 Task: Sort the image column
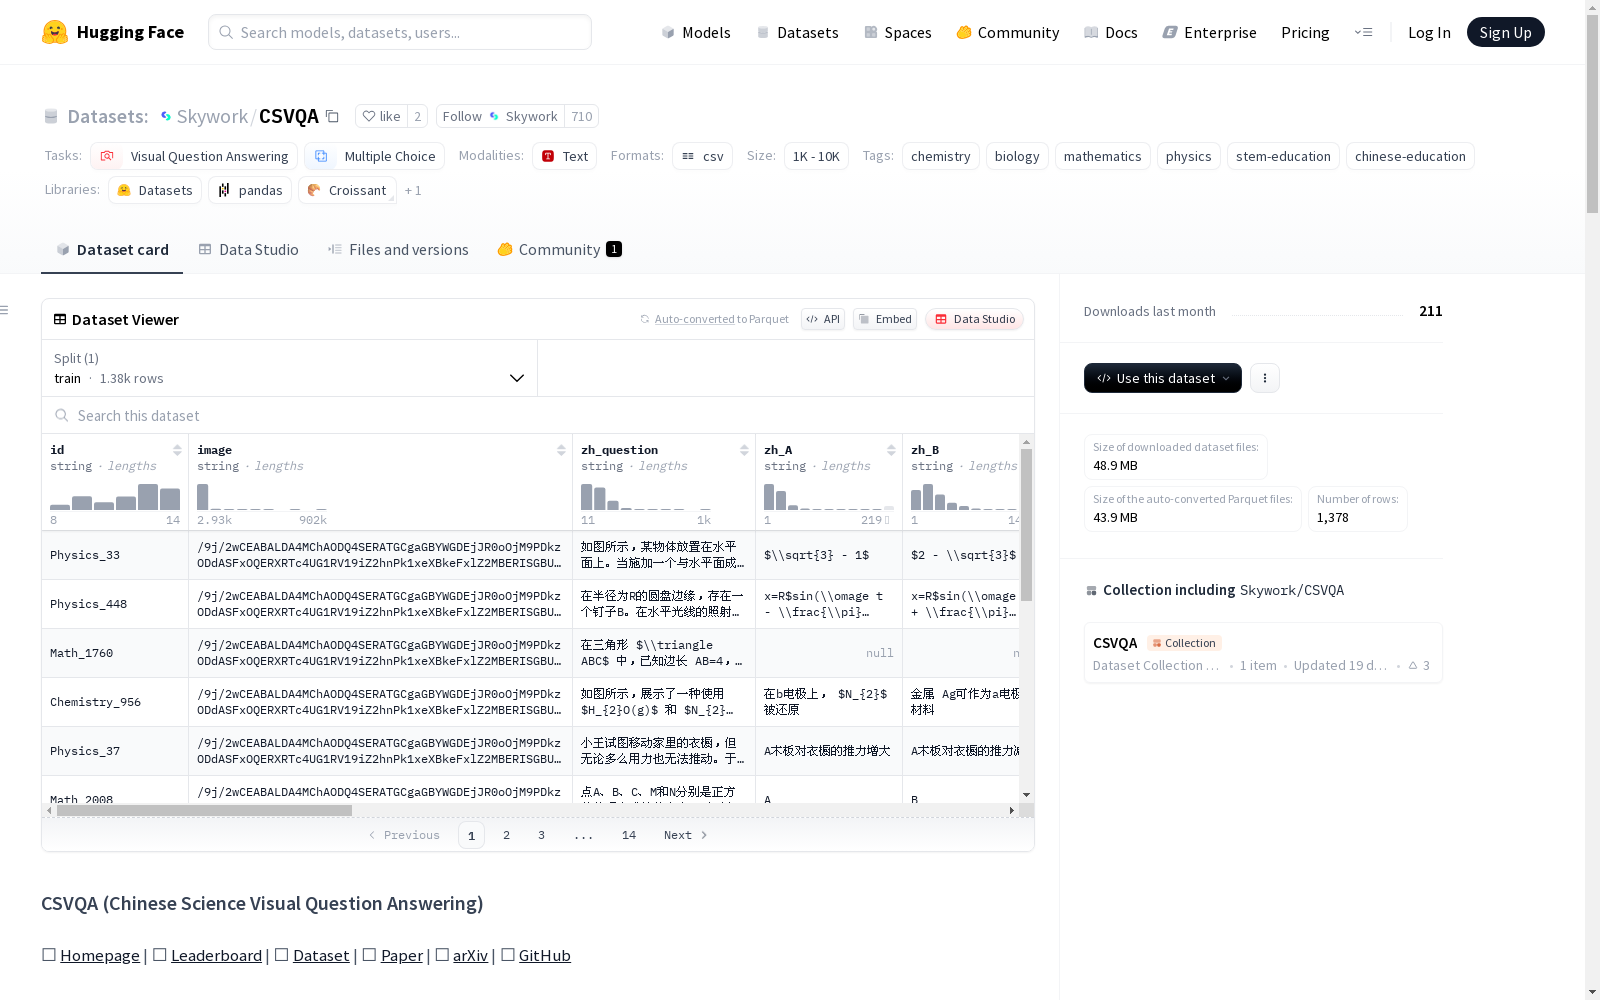561,450
